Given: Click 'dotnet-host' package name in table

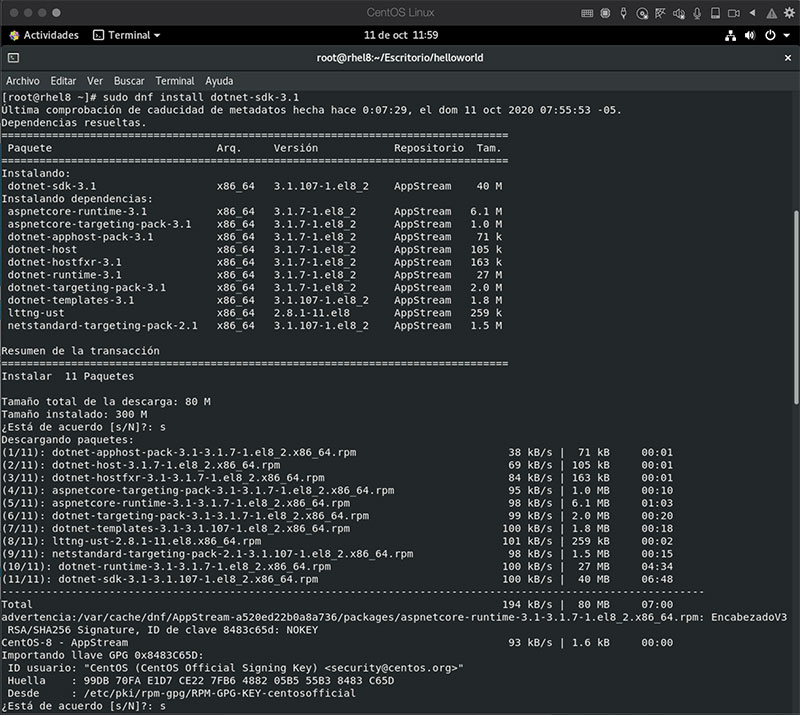Looking at the screenshot, I should click(42, 250).
